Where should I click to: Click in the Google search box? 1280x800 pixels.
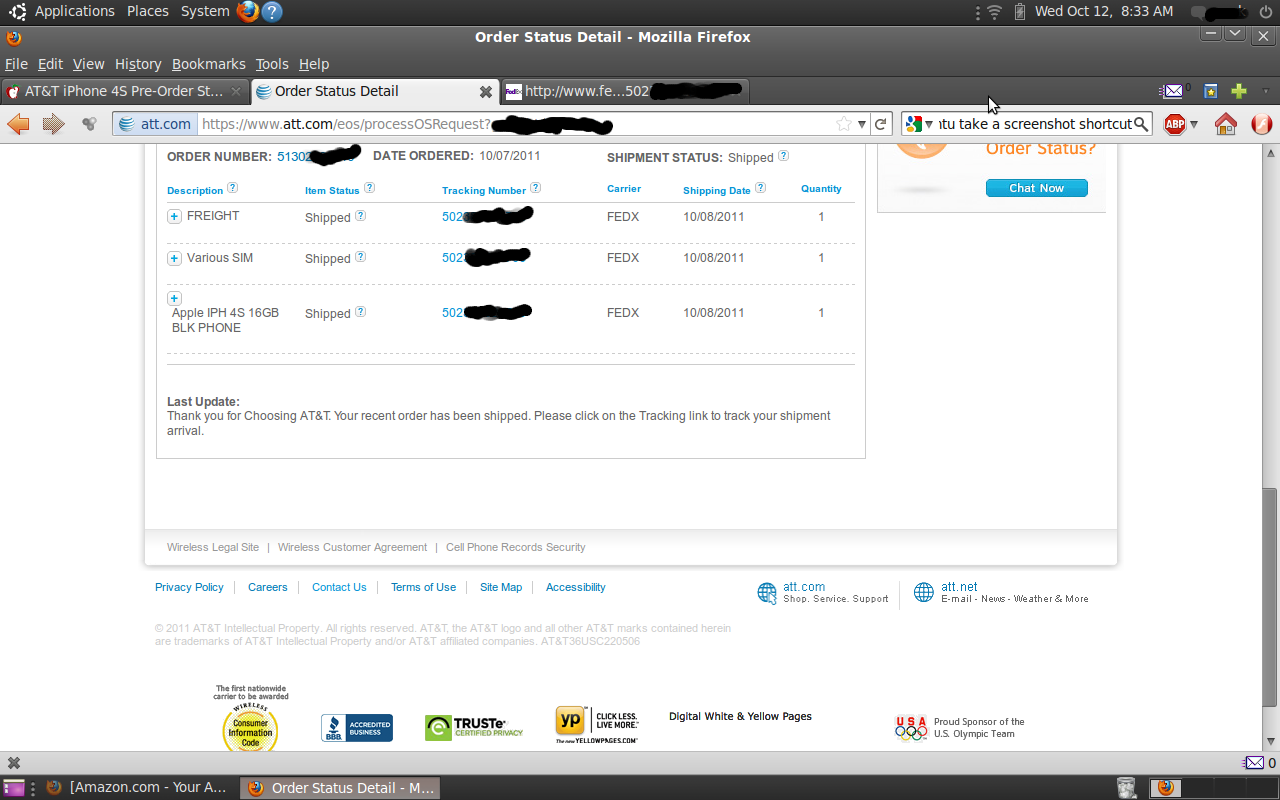pos(1034,124)
